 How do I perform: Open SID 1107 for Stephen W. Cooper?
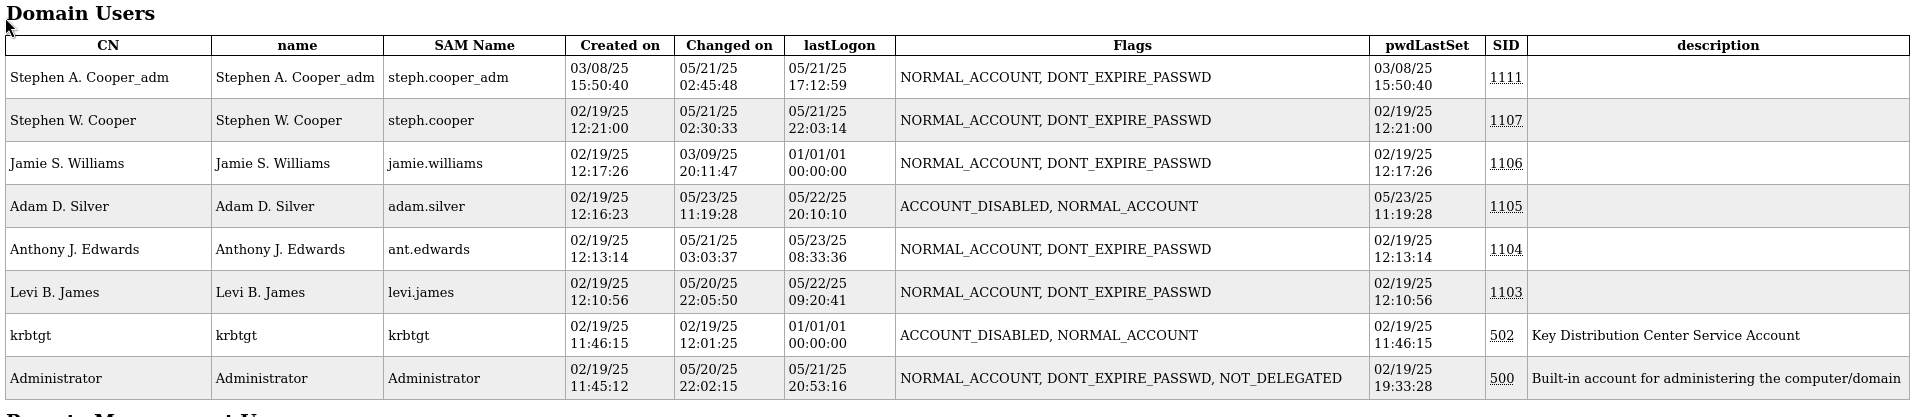coord(1505,121)
